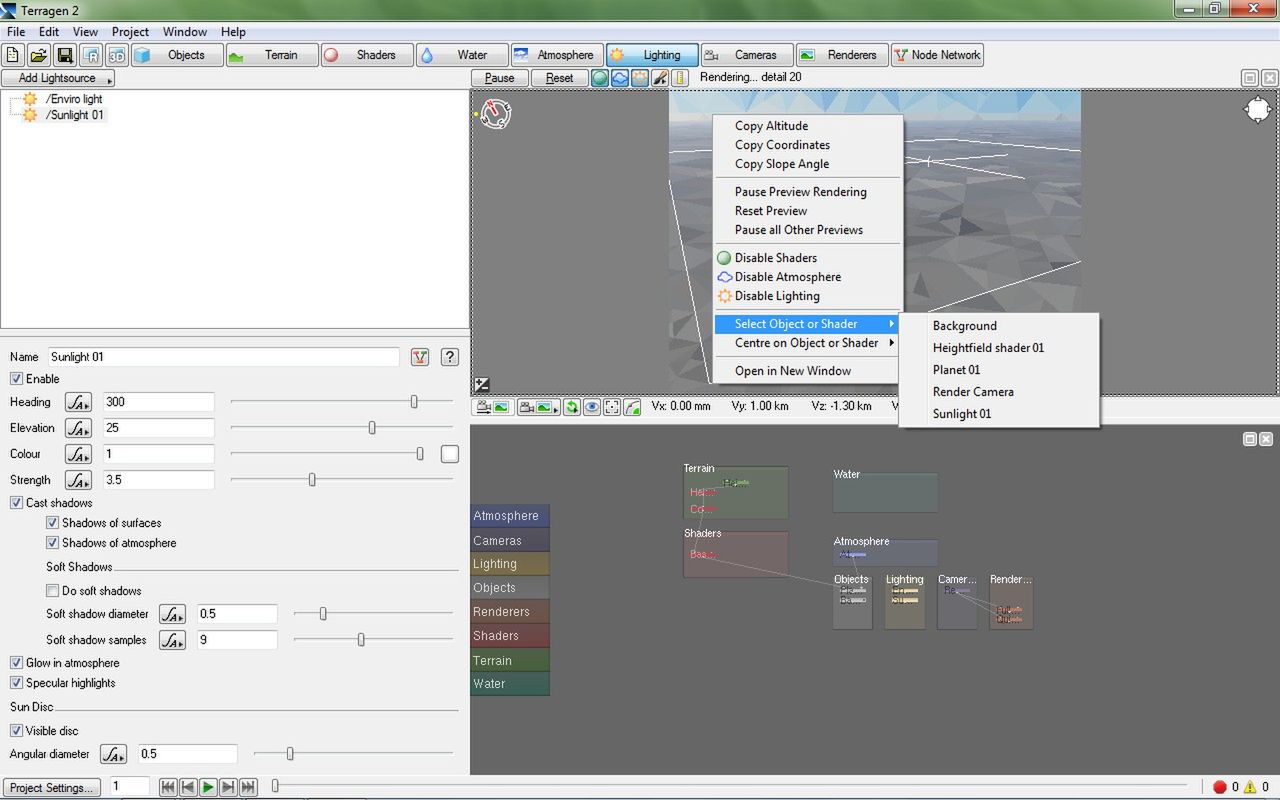Open set camera from preview dropdown
The image size is (1280, 800).
coord(541,407)
